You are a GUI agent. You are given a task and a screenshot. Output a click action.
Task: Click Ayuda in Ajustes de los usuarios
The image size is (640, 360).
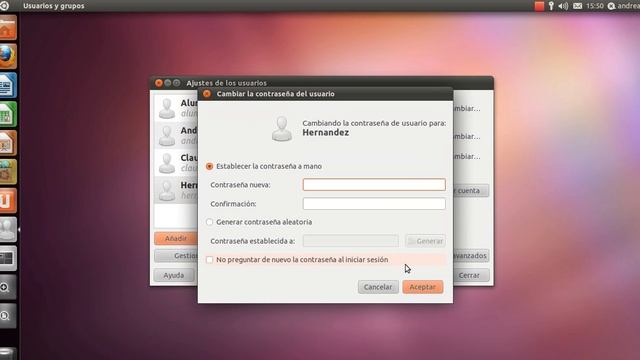(174, 275)
